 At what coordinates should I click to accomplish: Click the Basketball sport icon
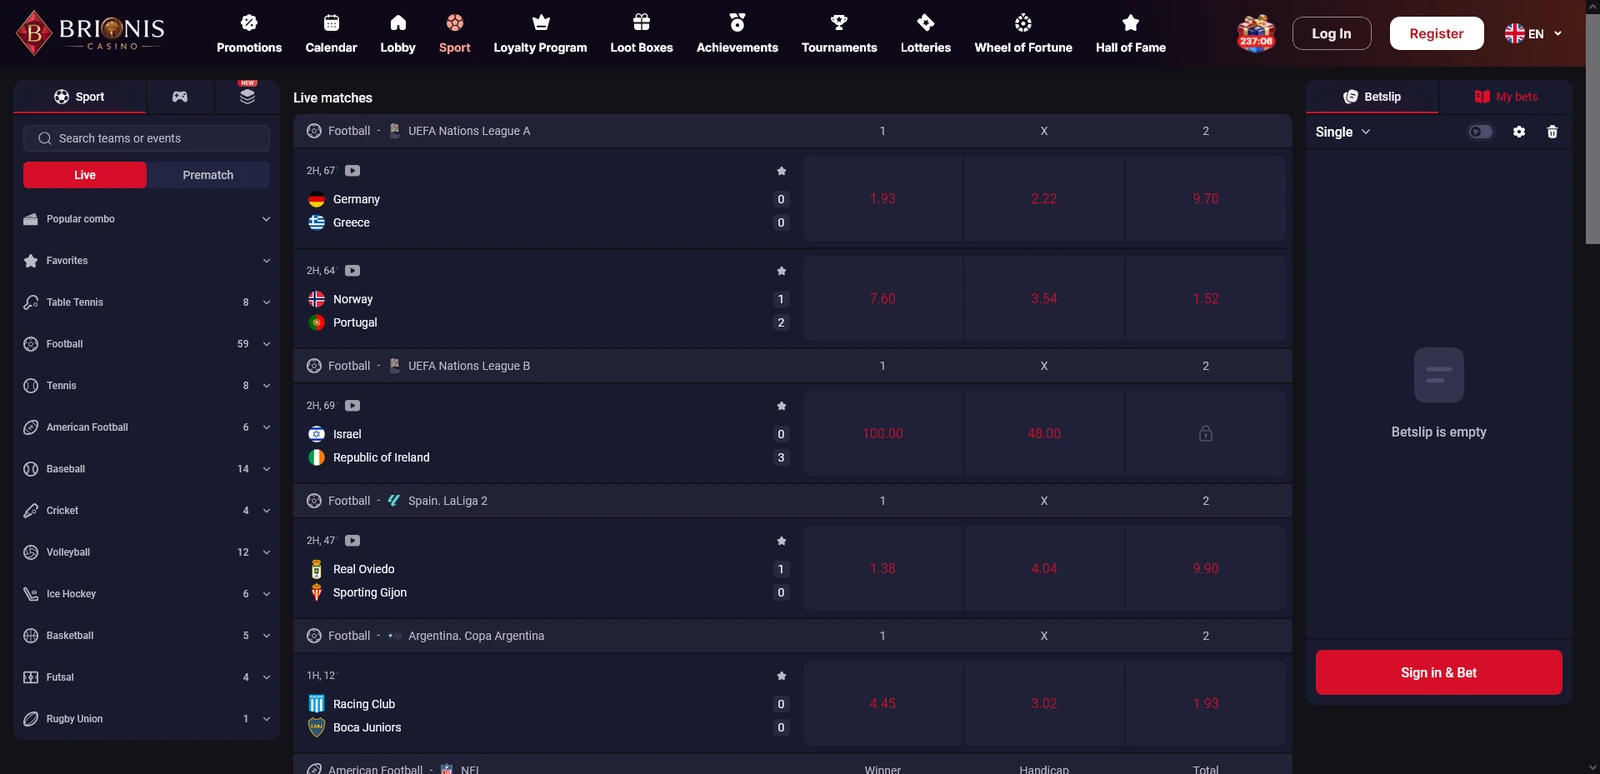[31, 636]
